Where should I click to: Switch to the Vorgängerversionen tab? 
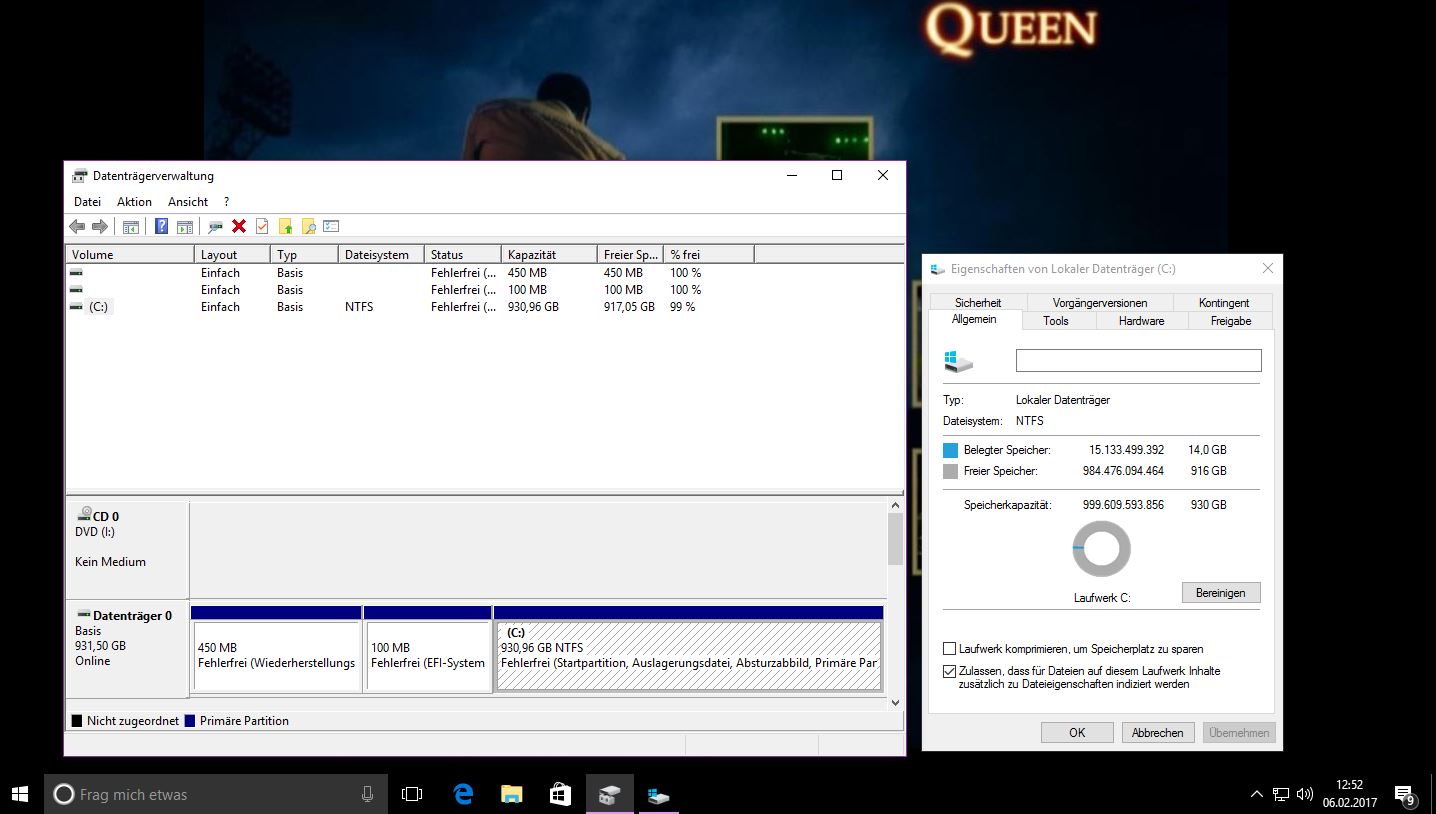[x=1100, y=302]
